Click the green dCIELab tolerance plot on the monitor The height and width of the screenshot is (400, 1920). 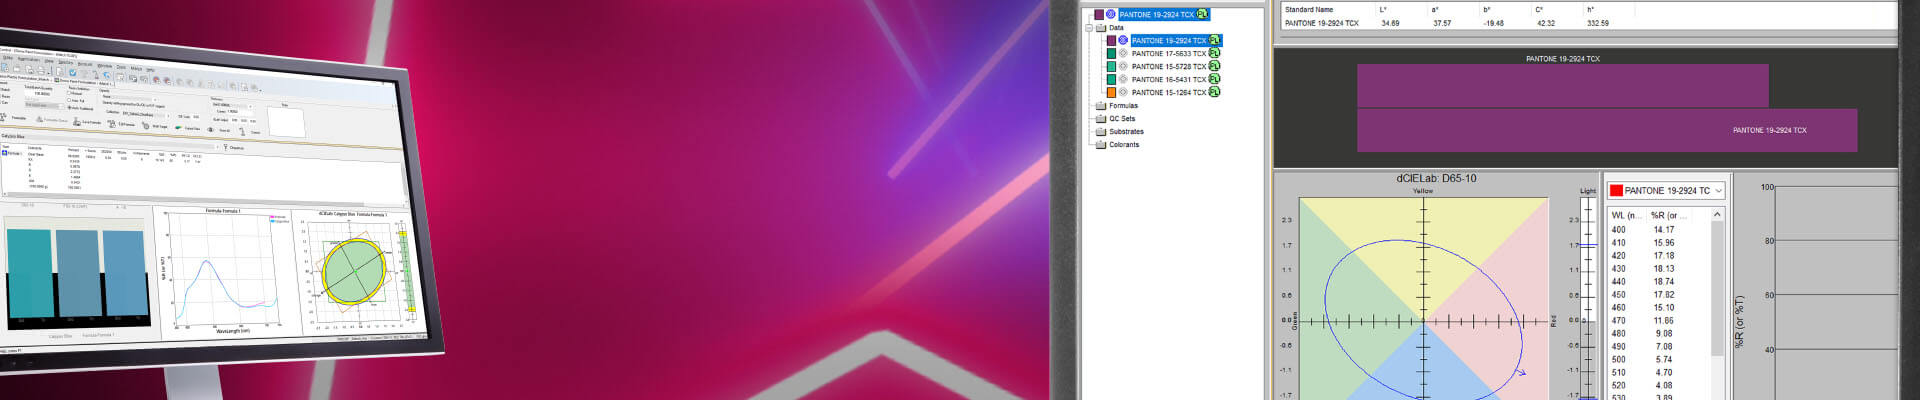355,269
